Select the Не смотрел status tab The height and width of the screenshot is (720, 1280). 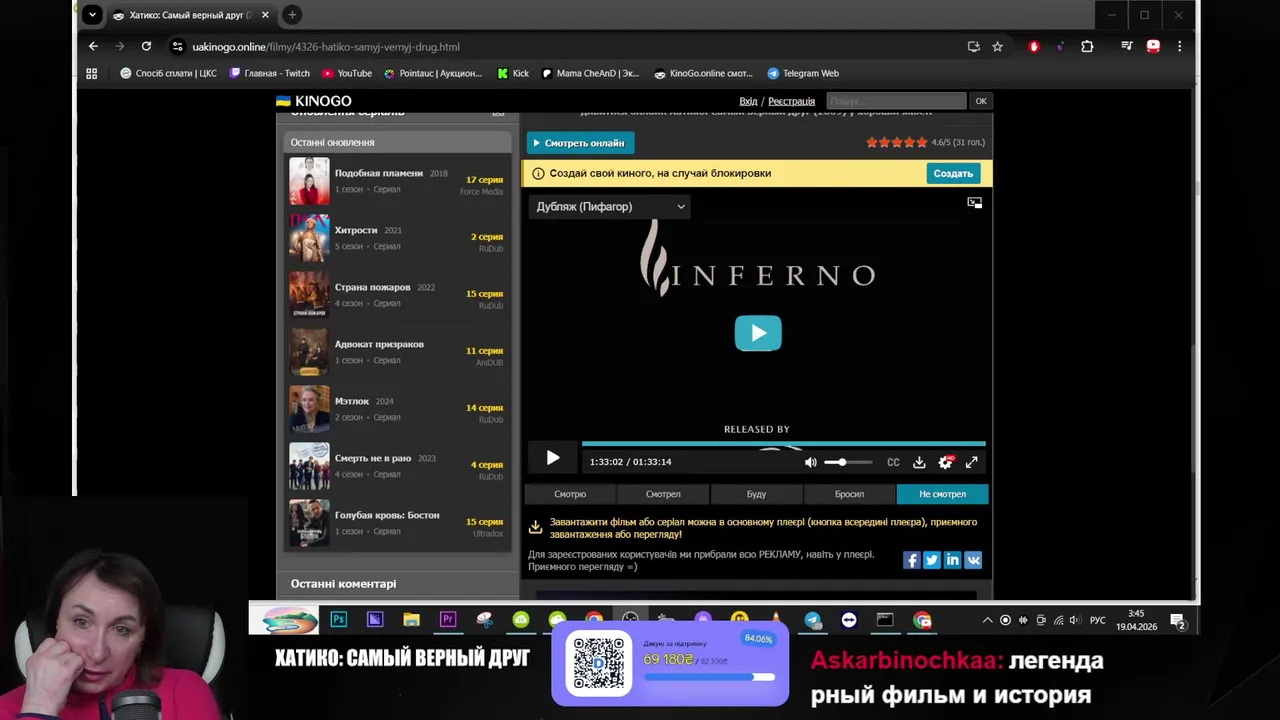942,494
